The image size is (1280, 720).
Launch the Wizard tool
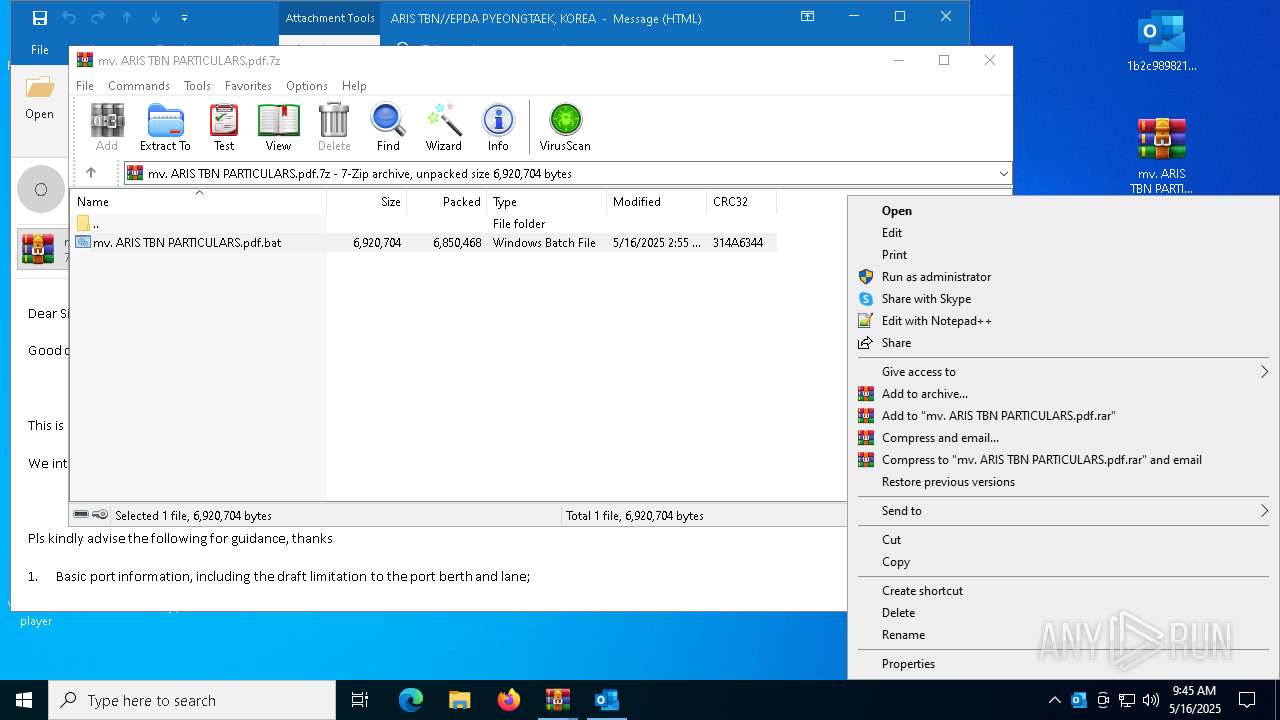(x=443, y=127)
